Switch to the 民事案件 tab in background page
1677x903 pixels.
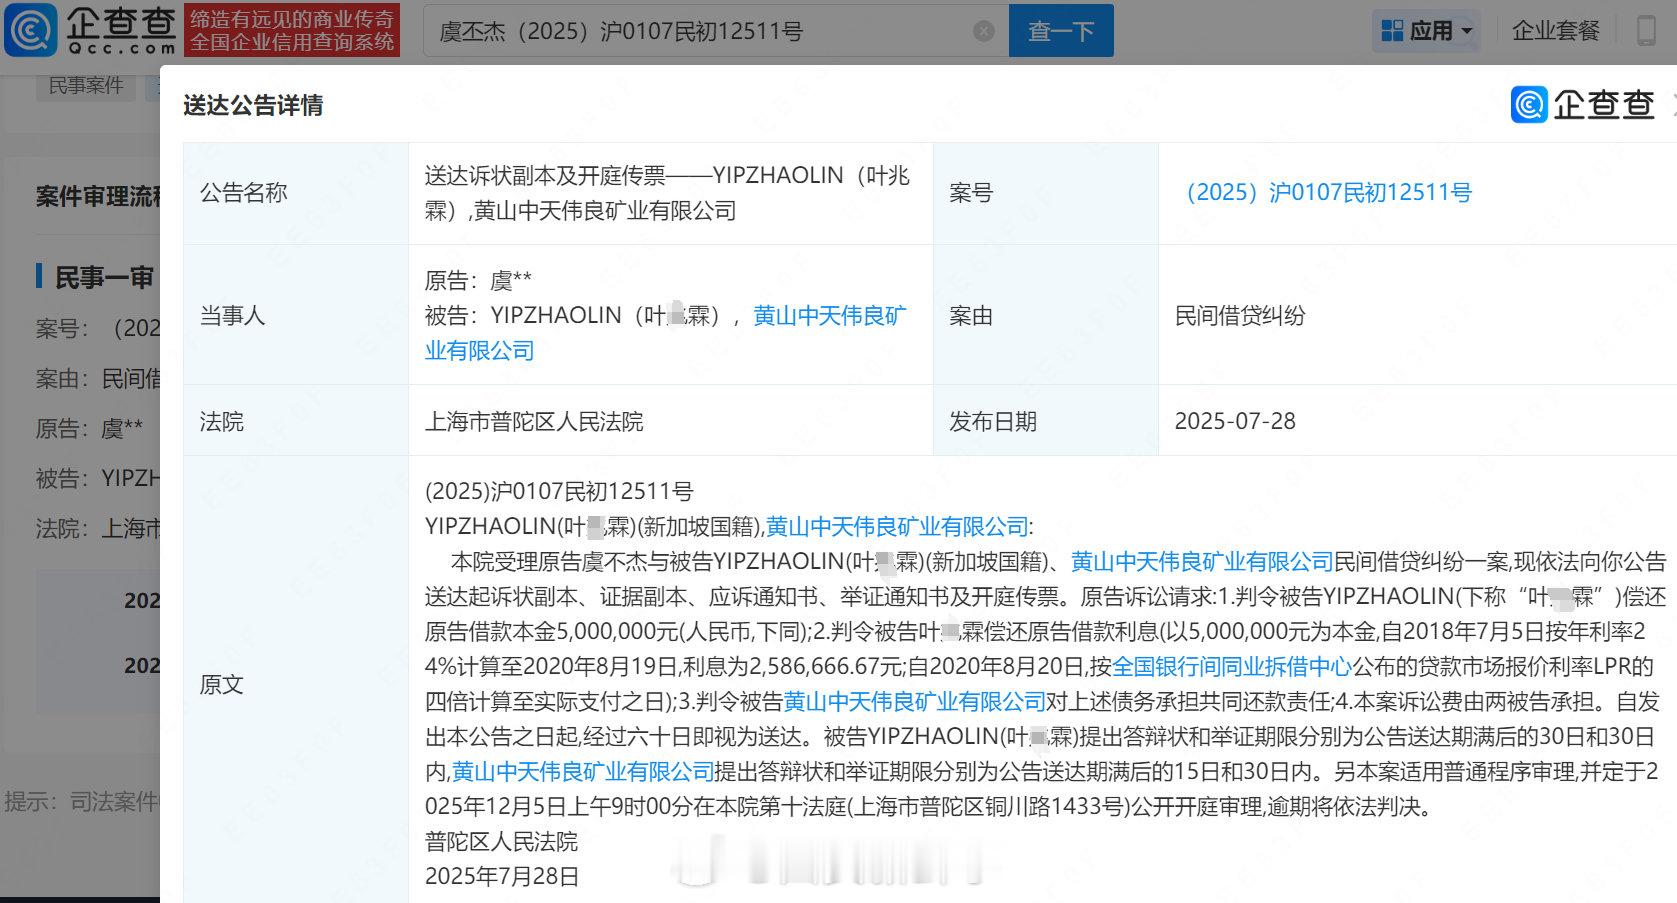86,85
